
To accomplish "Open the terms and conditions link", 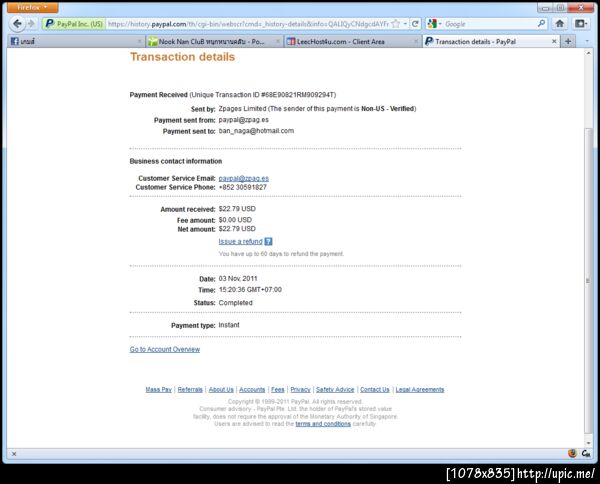I will point(323,424).
